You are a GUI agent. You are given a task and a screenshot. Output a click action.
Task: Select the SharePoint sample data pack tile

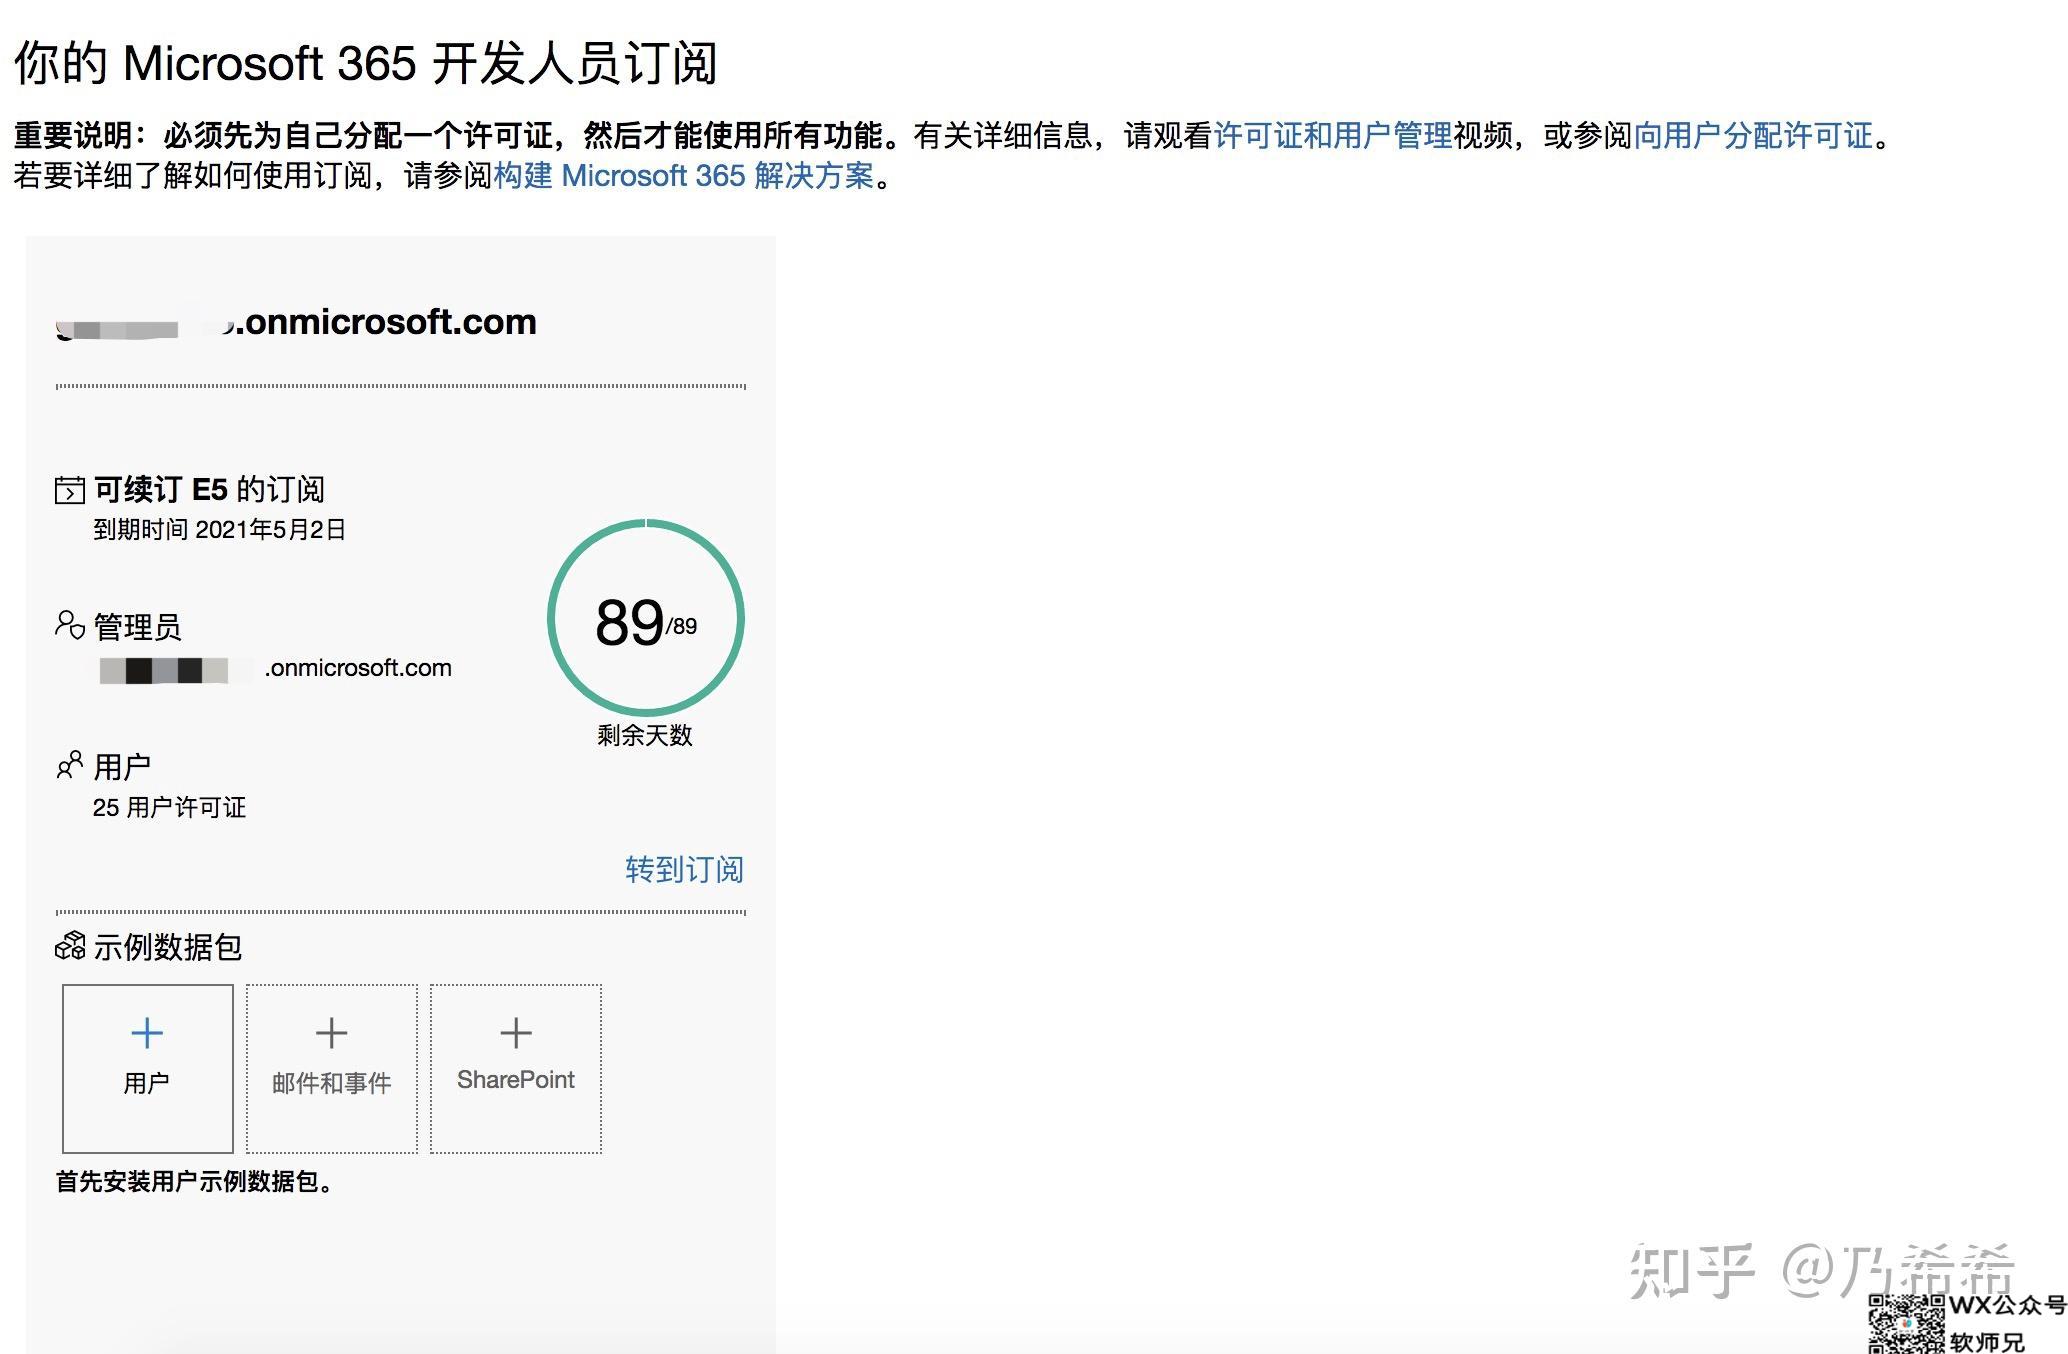tap(516, 1068)
